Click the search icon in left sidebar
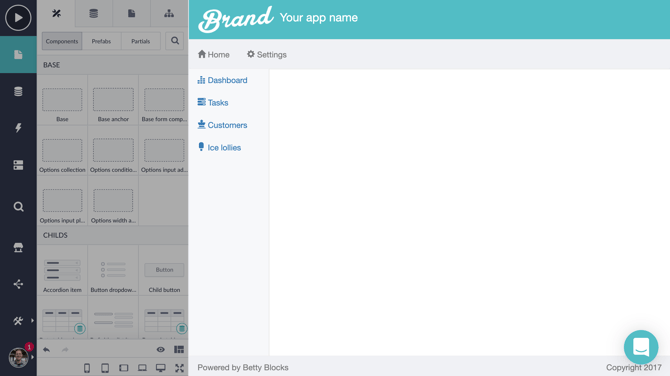670x376 pixels. [18, 207]
